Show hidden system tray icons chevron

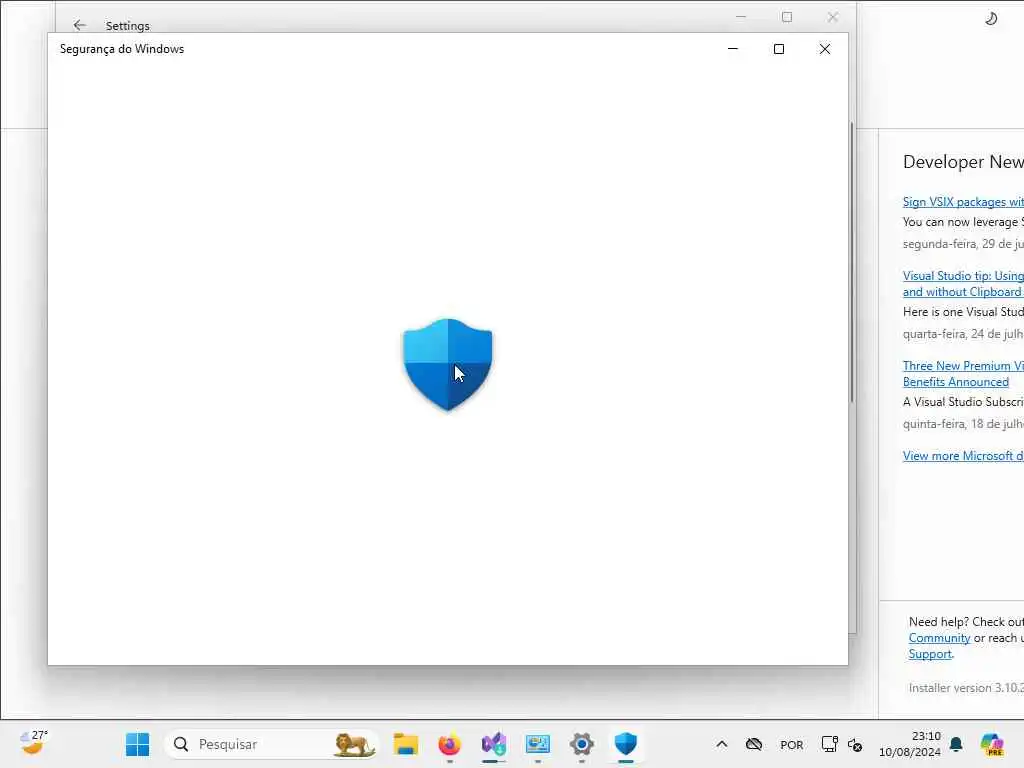tap(722, 744)
